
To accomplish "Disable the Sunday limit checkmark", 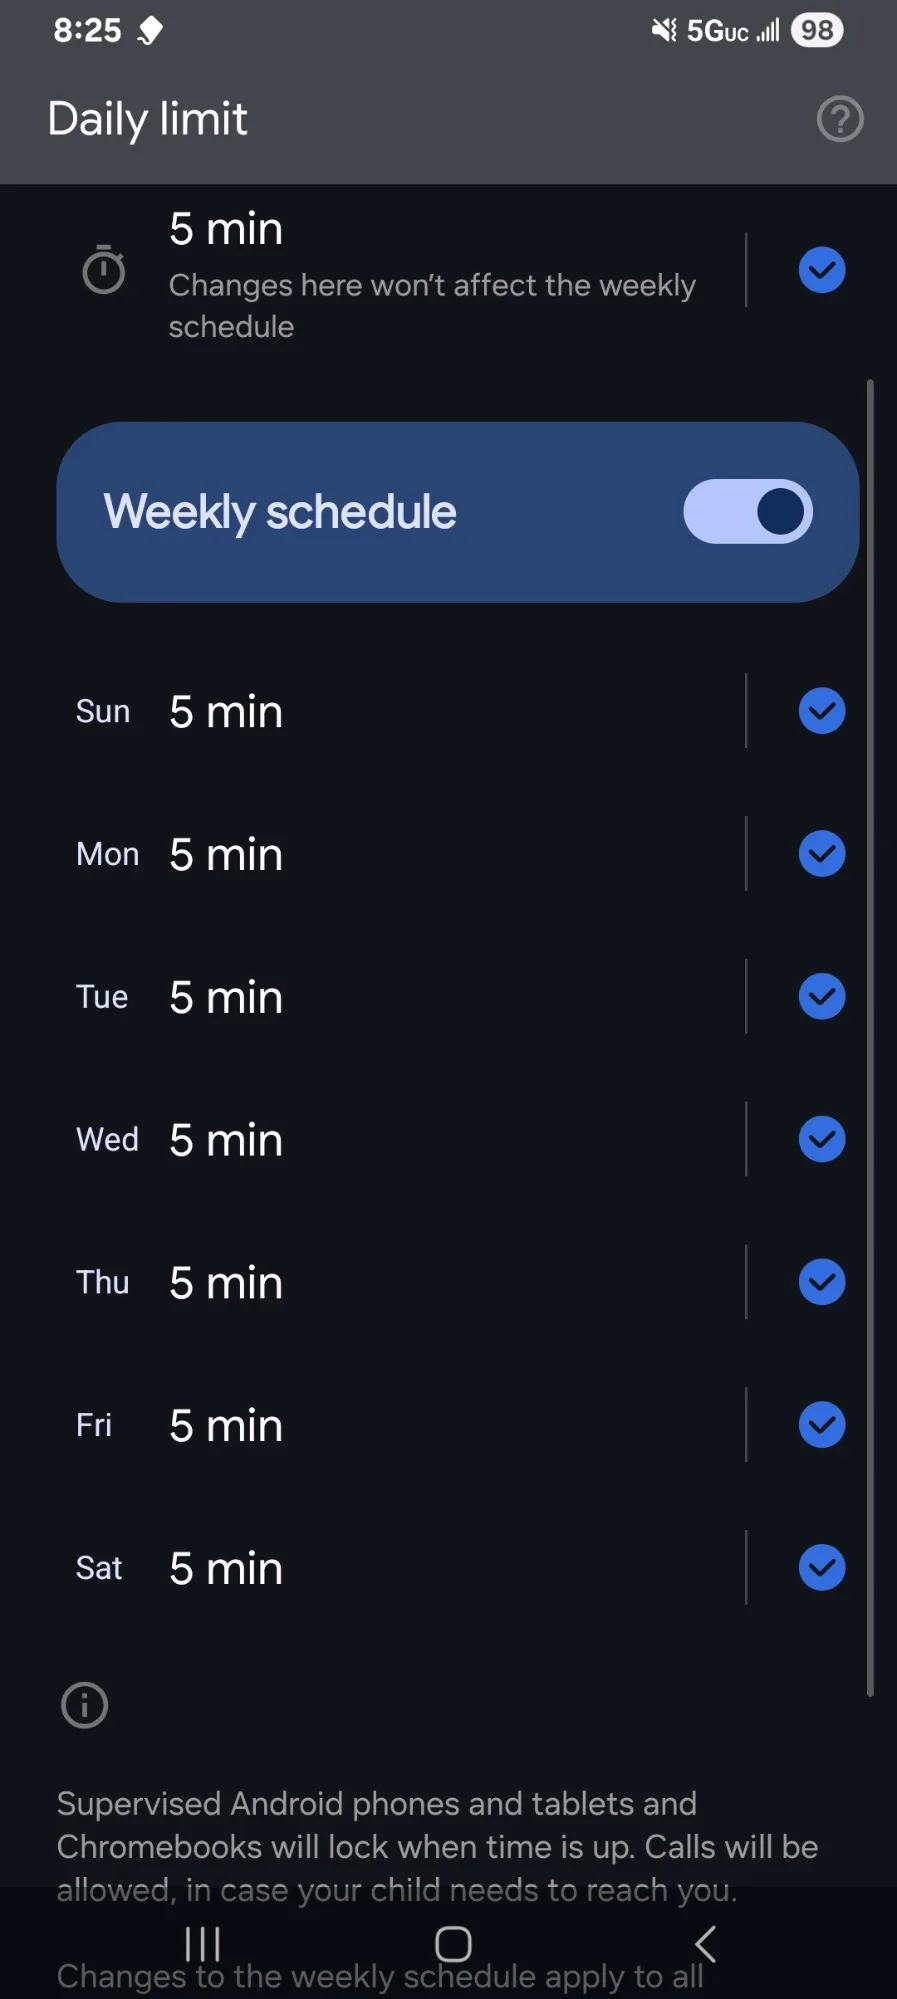I will (x=822, y=711).
